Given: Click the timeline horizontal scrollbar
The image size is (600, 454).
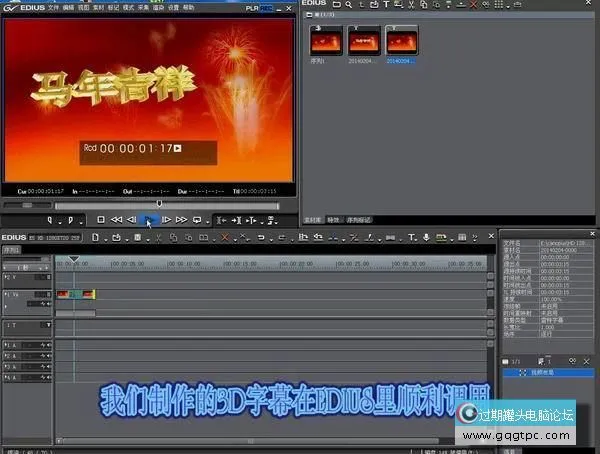Looking at the screenshot, I should tap(250, 441).
